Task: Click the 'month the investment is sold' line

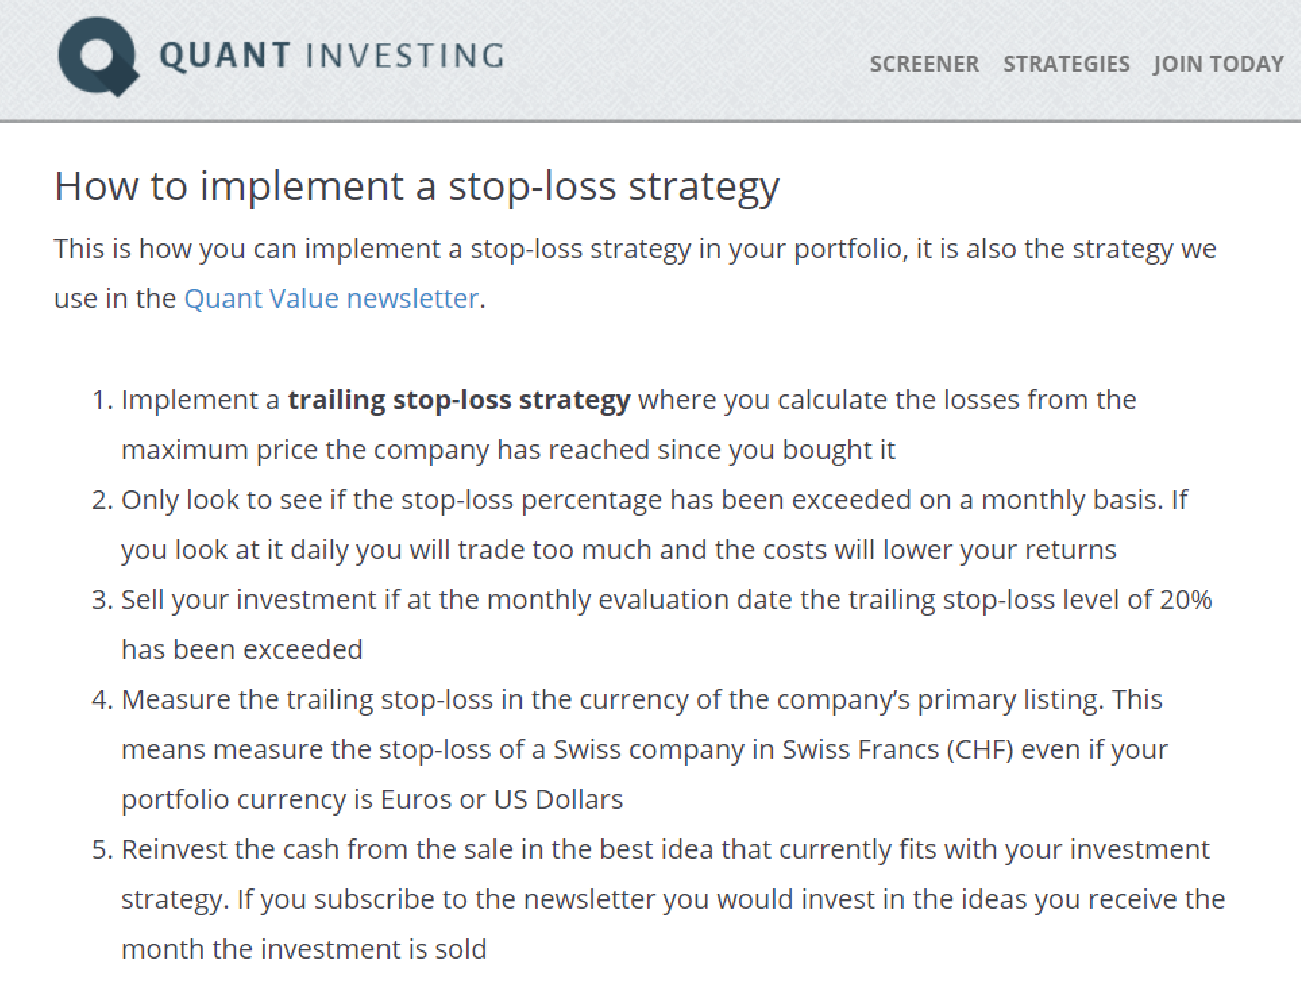Action: click(x=304, y=950)
